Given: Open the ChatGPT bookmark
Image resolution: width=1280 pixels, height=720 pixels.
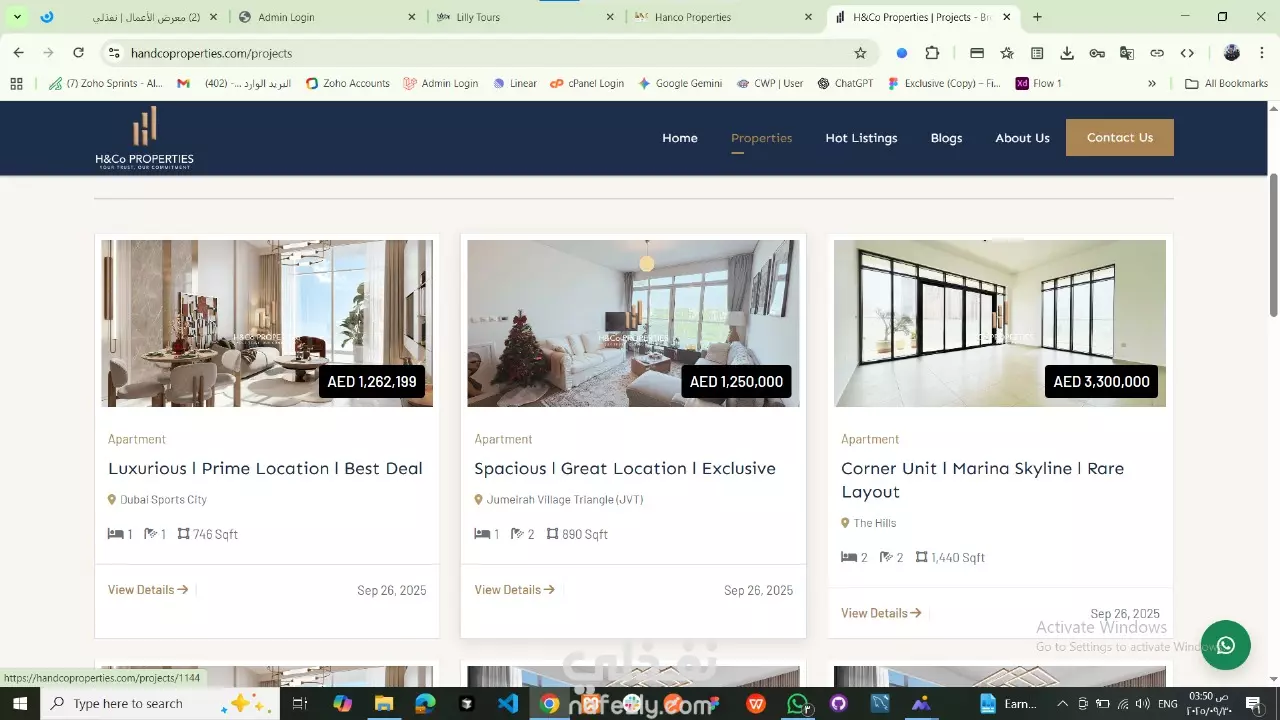Looking at the screenshot, I should pos(844,83).
